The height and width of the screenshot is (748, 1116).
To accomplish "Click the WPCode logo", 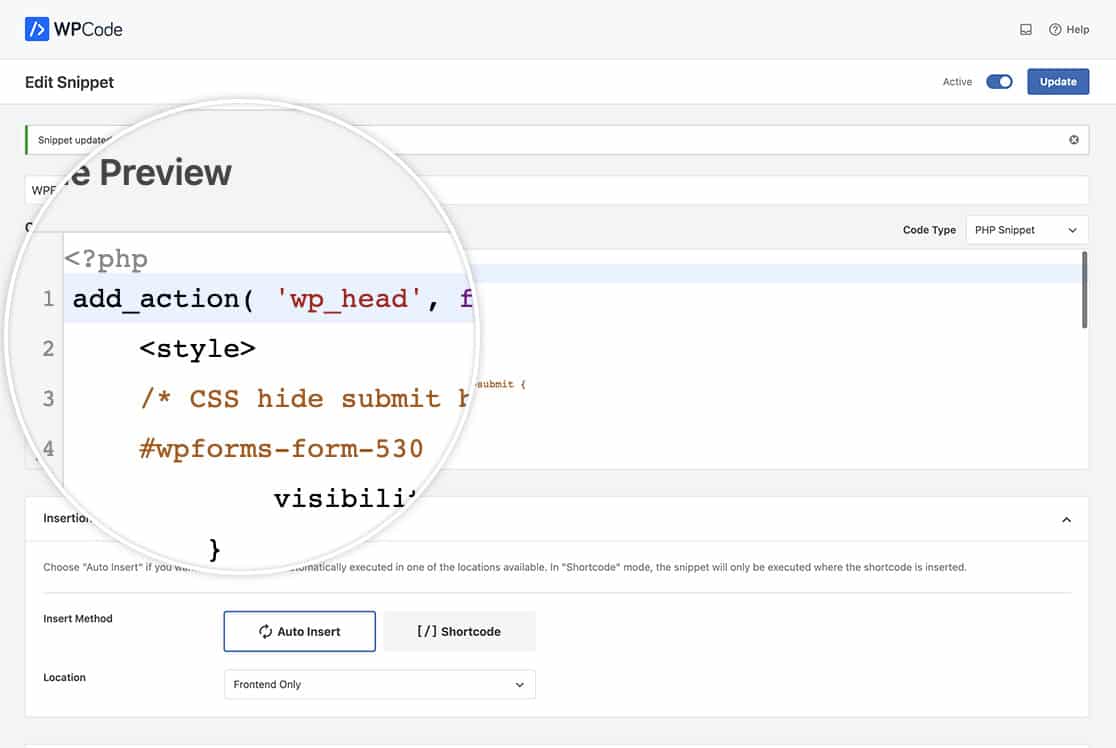I will (x=73, y=29).
